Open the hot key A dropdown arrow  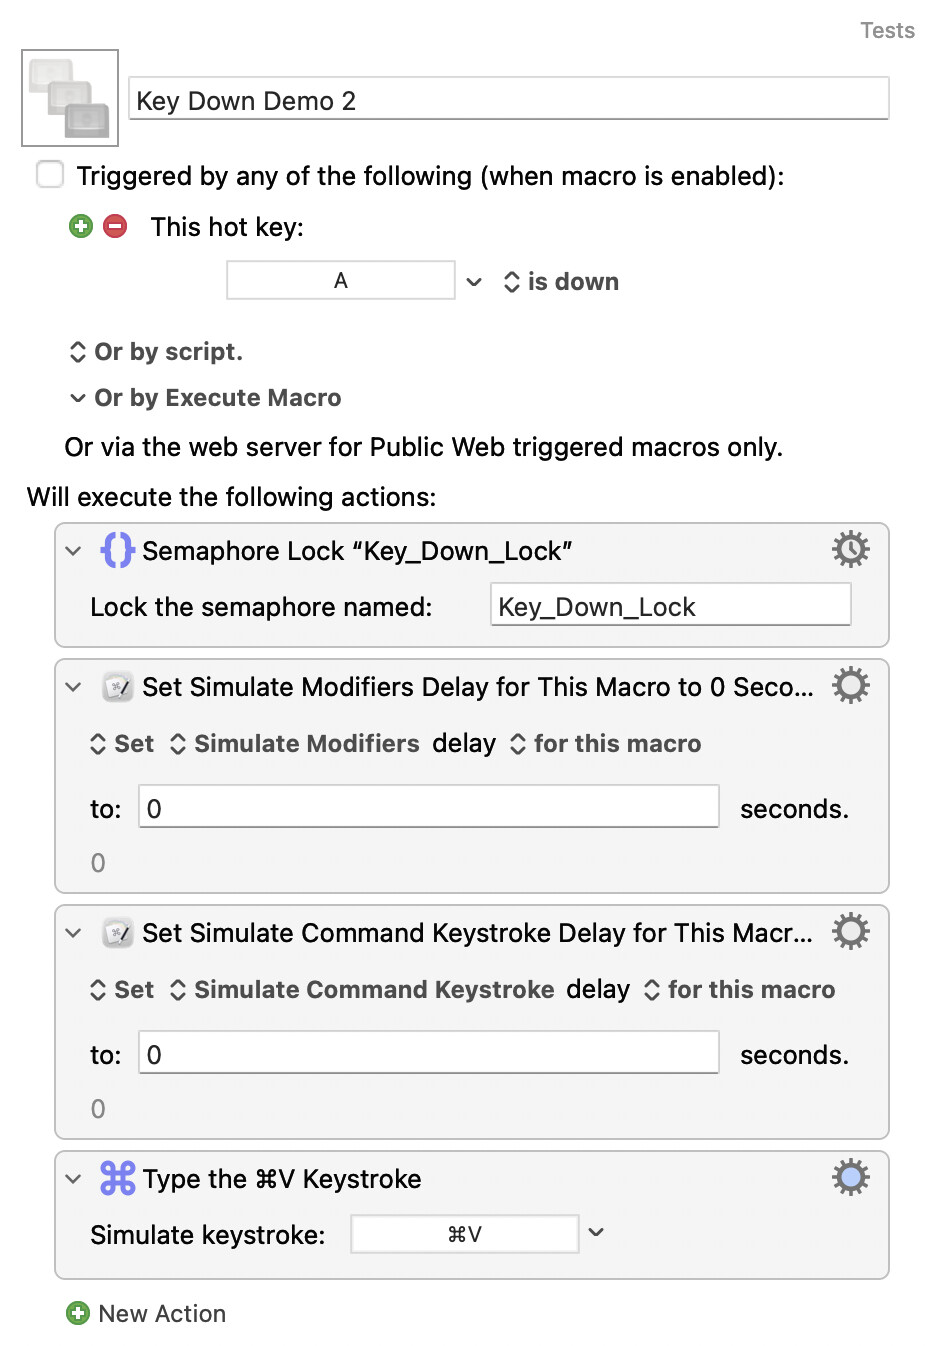(x=475, y=282)
